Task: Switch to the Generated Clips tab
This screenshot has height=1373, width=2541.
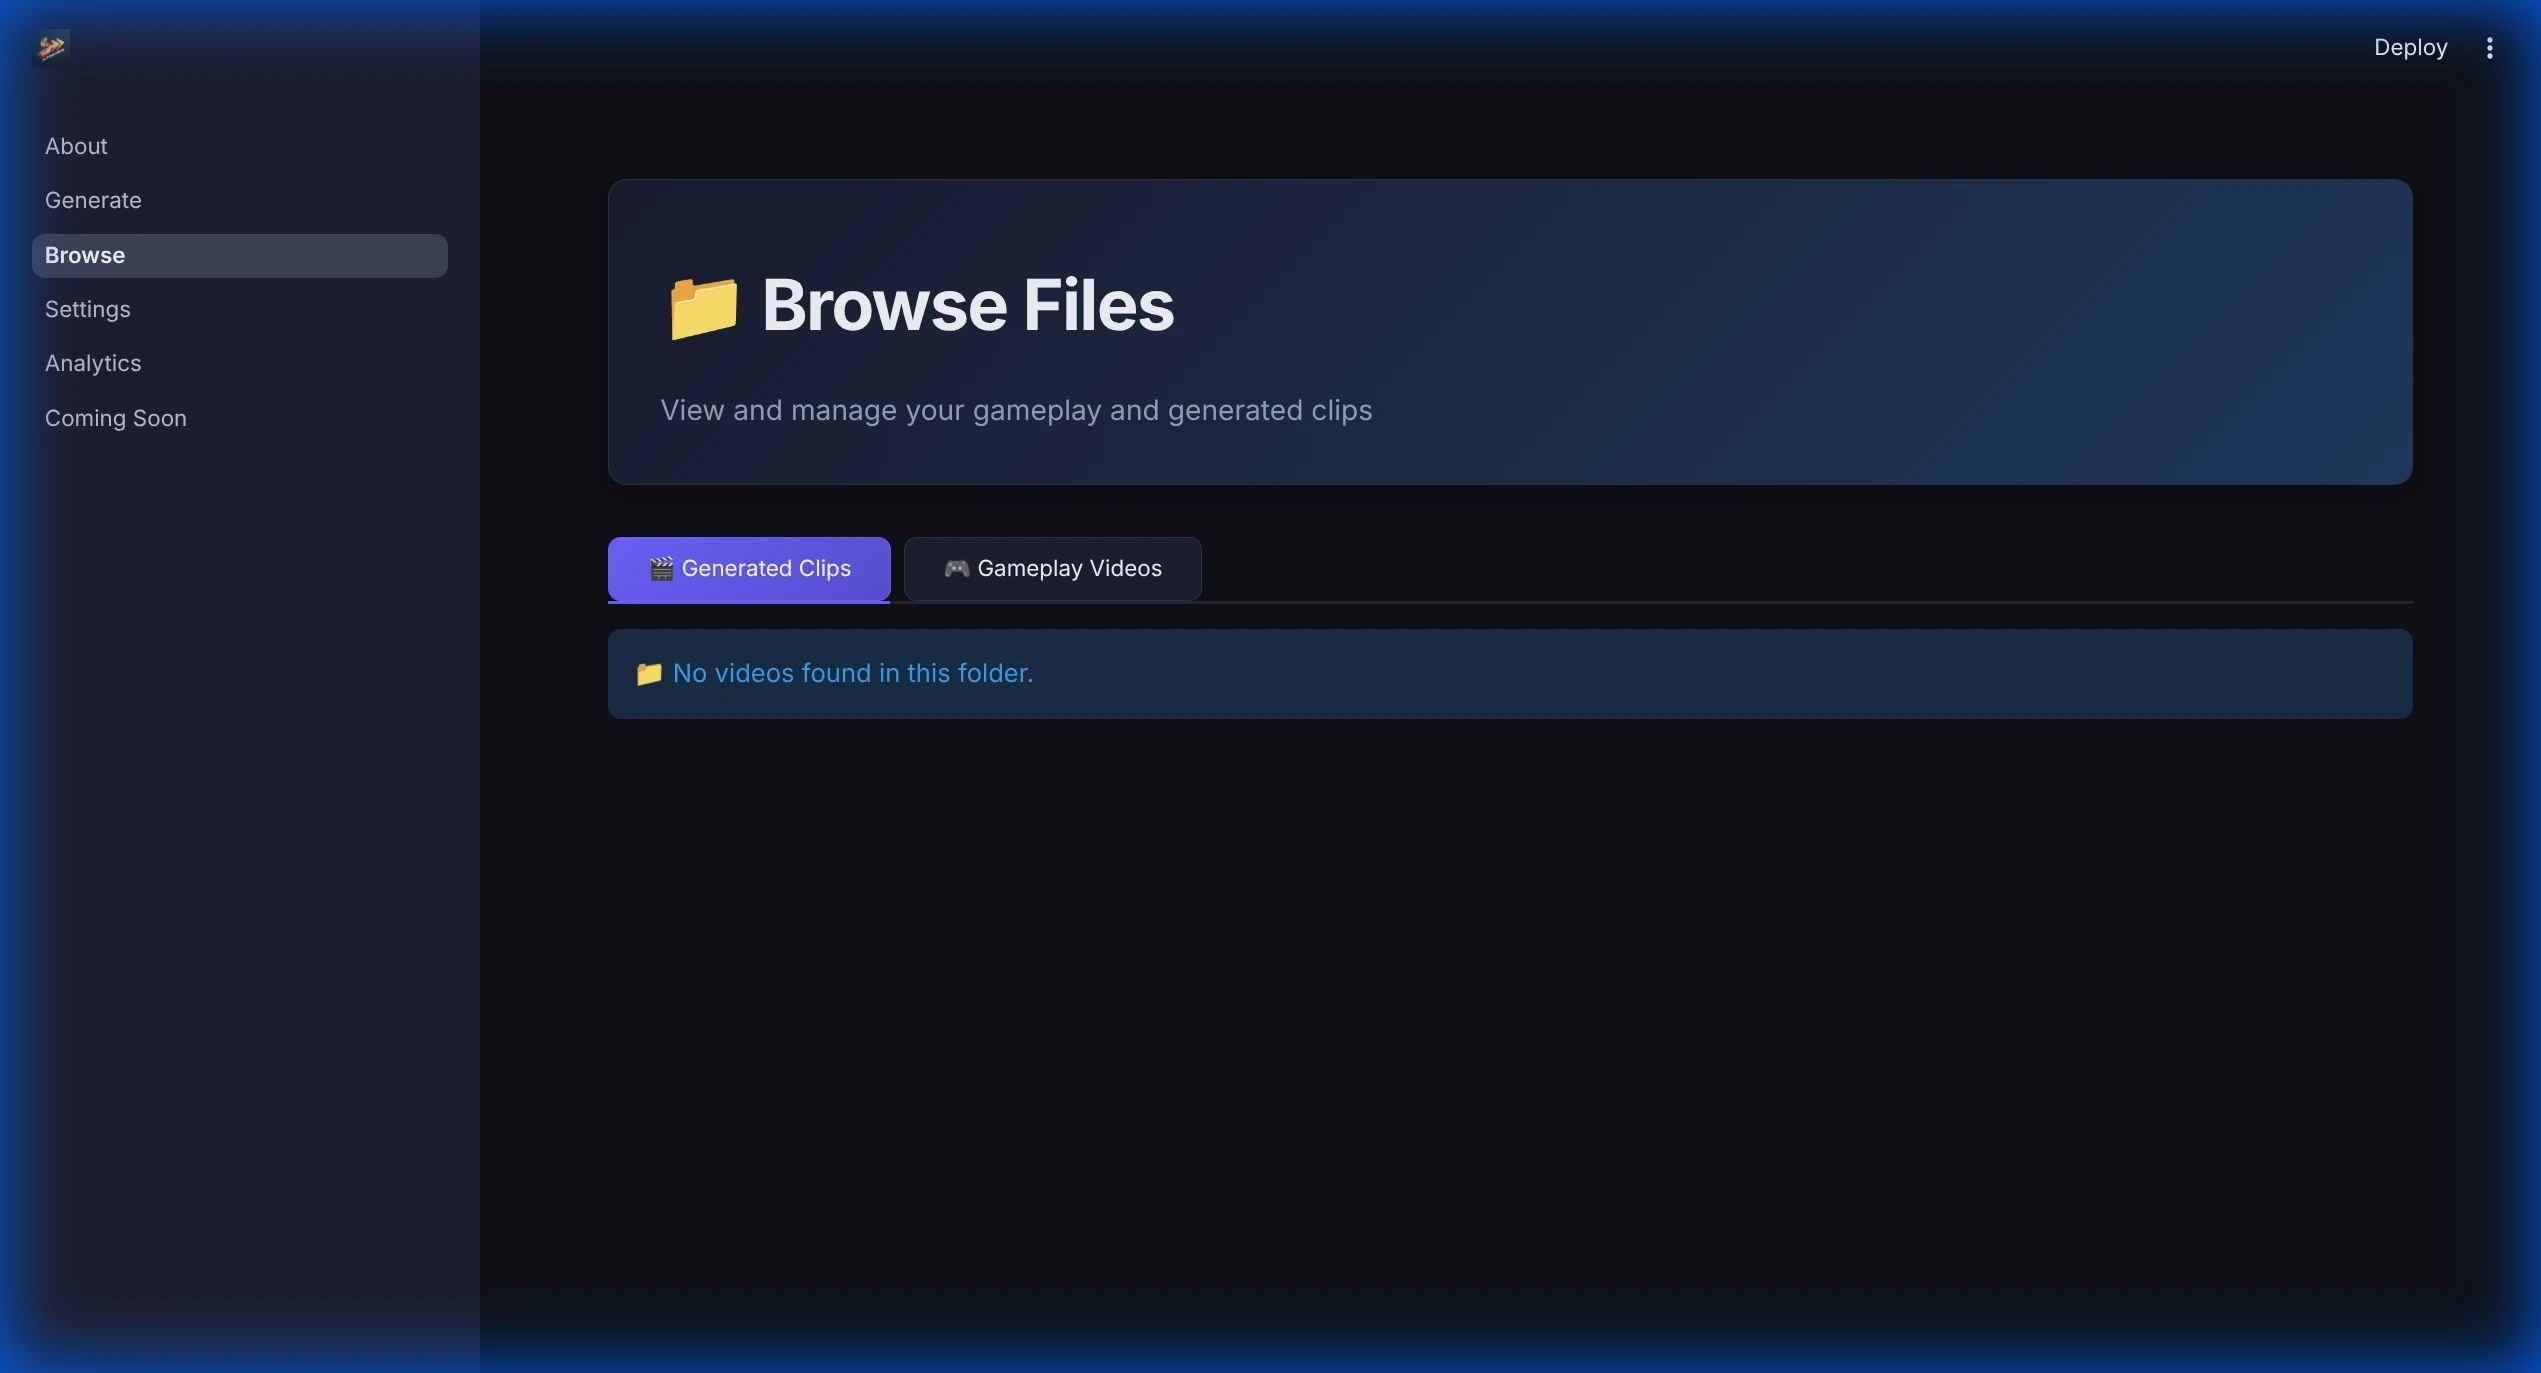Action: (x=749, y=569)
